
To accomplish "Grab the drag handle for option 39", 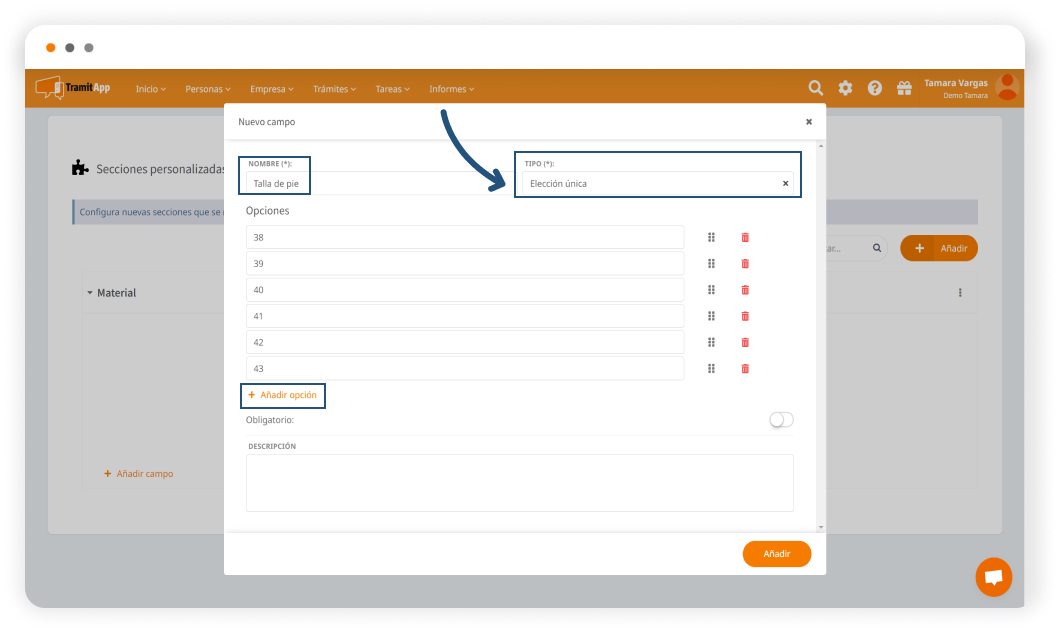I will click(x=711, y=263).
